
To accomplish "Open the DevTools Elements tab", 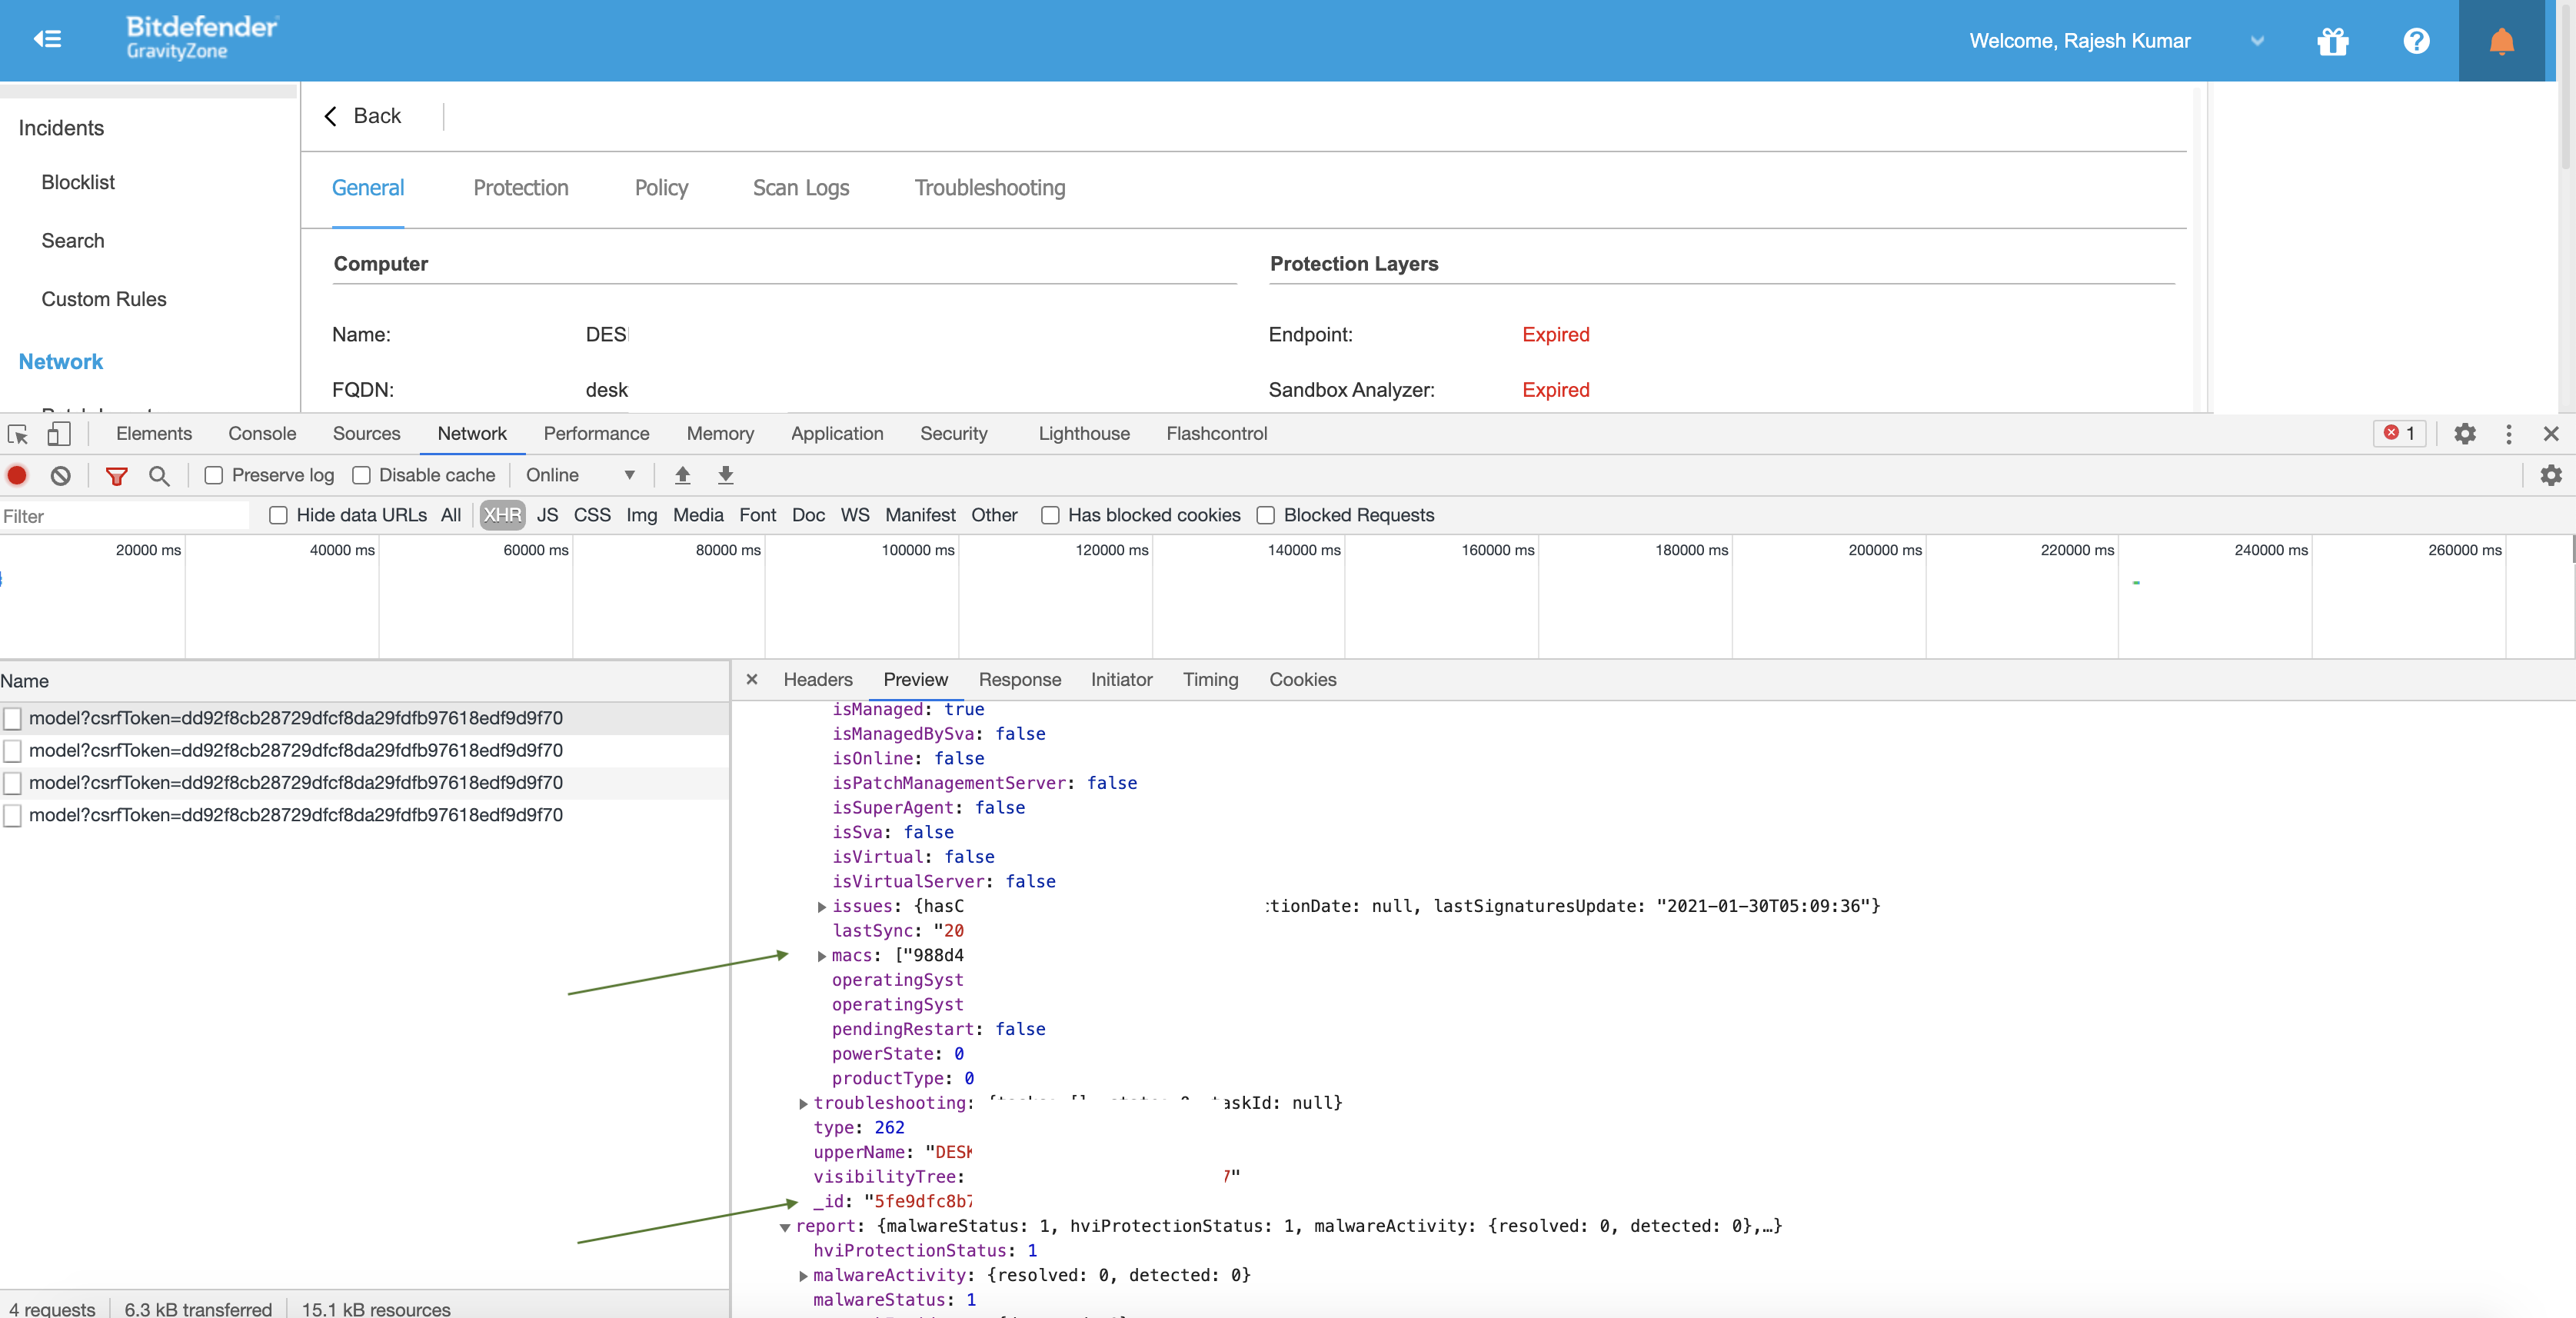I will click(154, 434).
